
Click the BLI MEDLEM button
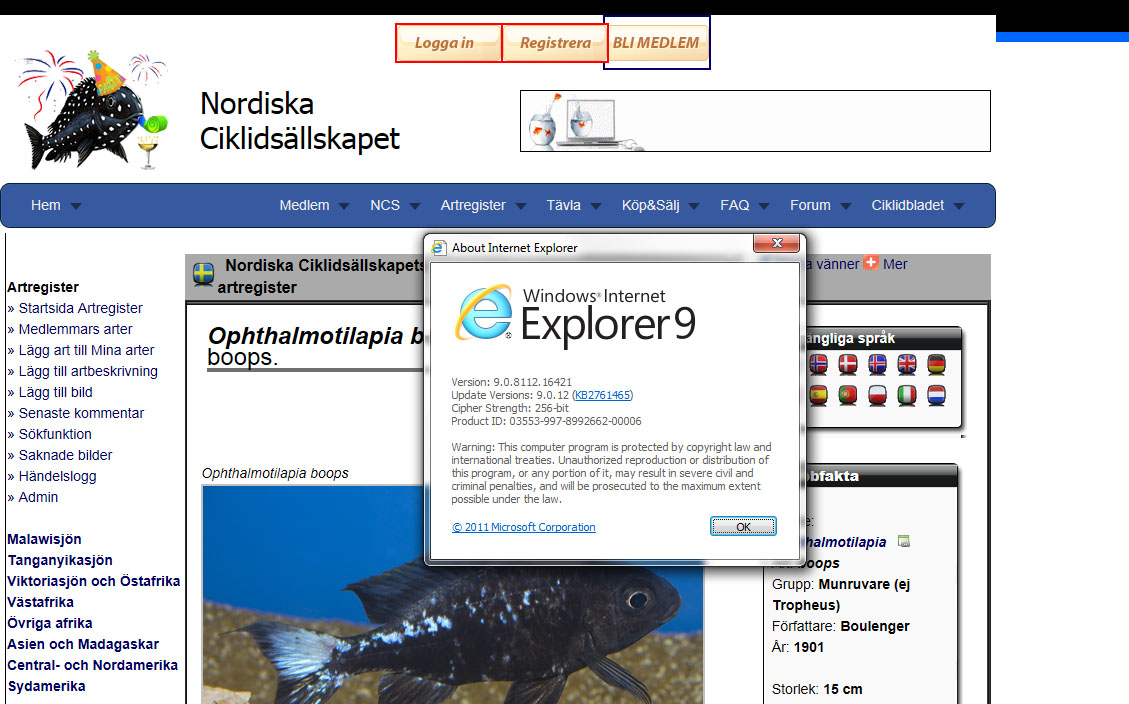(656, 43)
